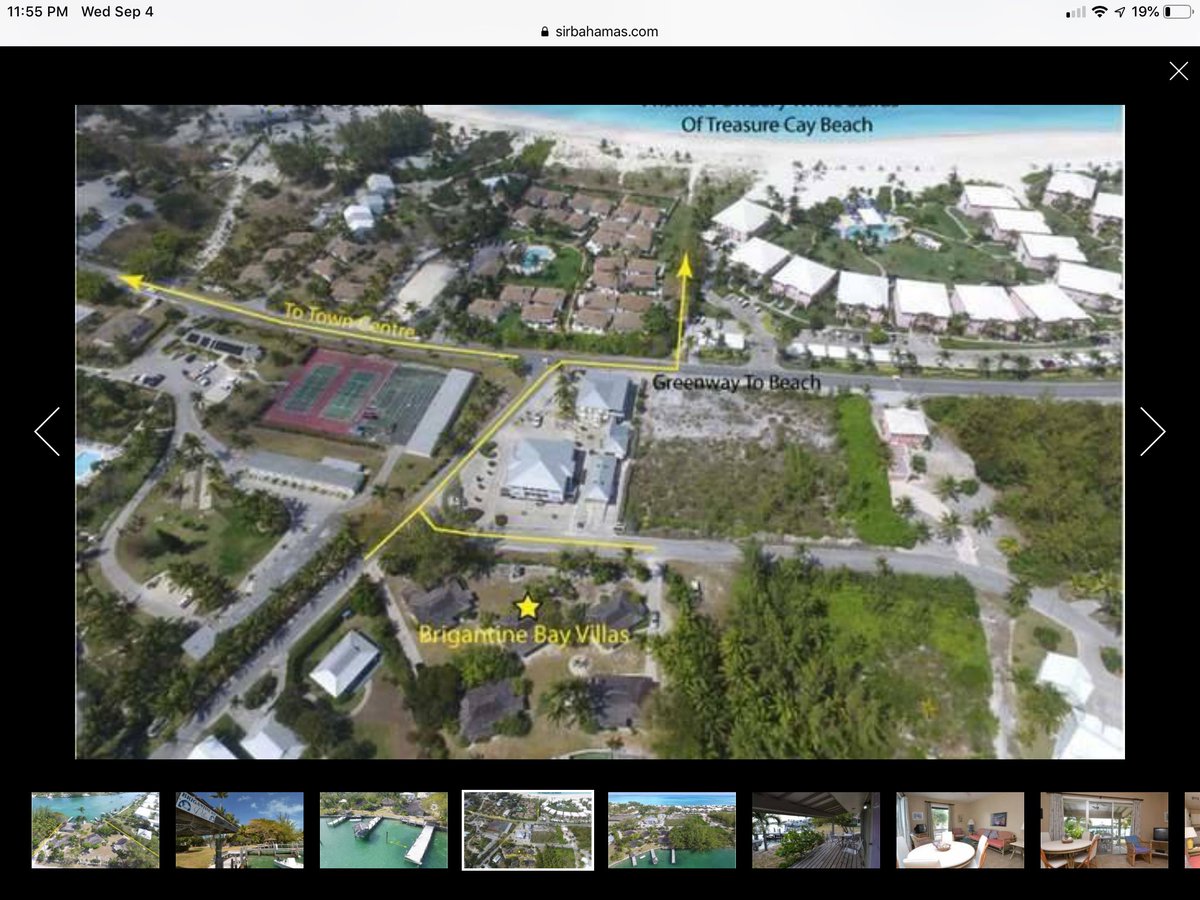Tap the date text Wed Sep 4
Image resolution: width=1200 pixels, height=900 pixels.
[x=117, y=12]
